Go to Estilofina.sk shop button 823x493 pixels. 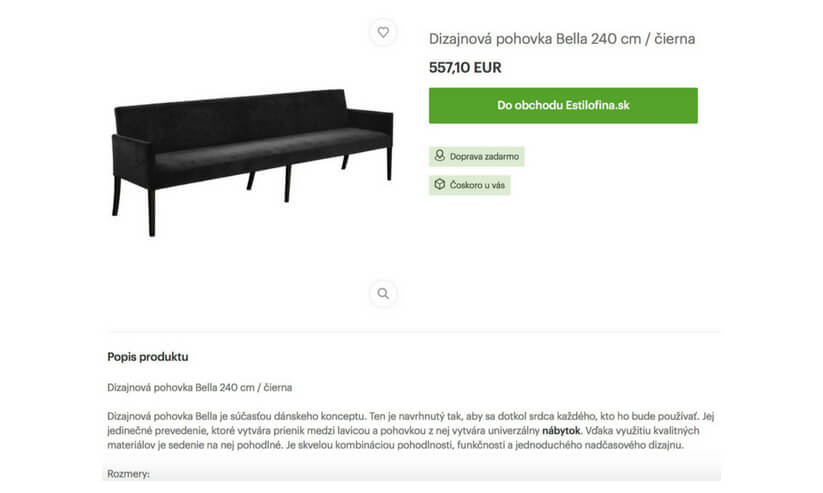coord(563,106)
